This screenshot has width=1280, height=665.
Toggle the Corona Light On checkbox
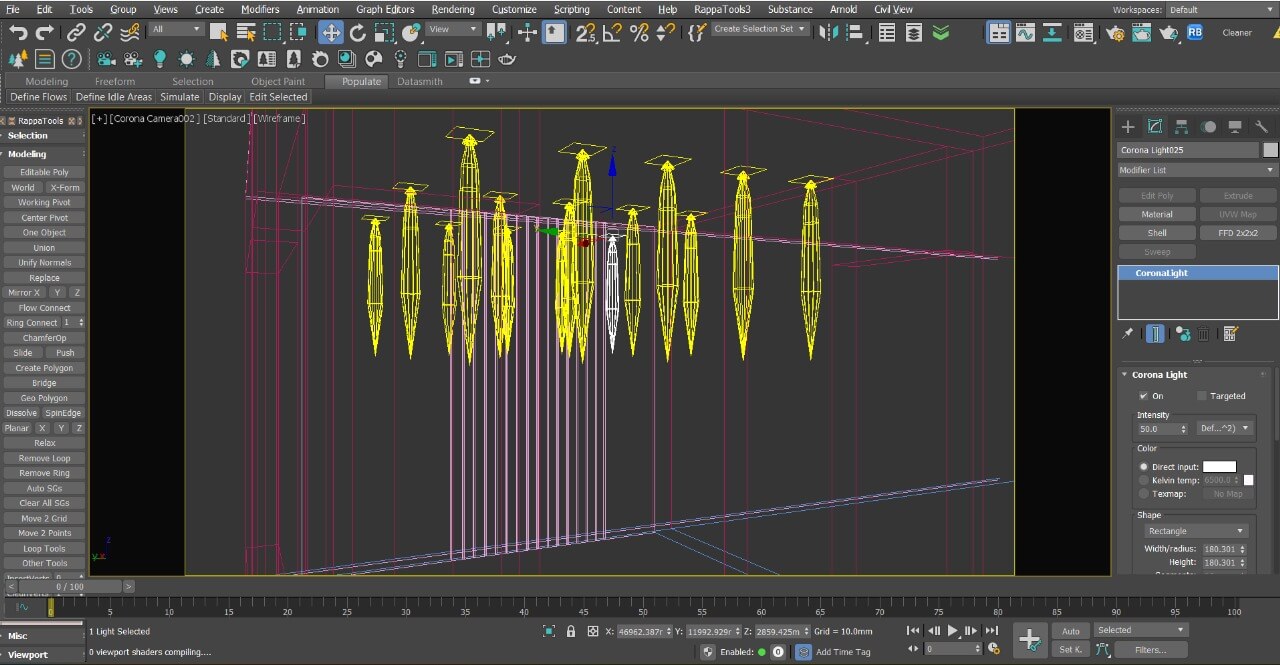[1143, 396]
